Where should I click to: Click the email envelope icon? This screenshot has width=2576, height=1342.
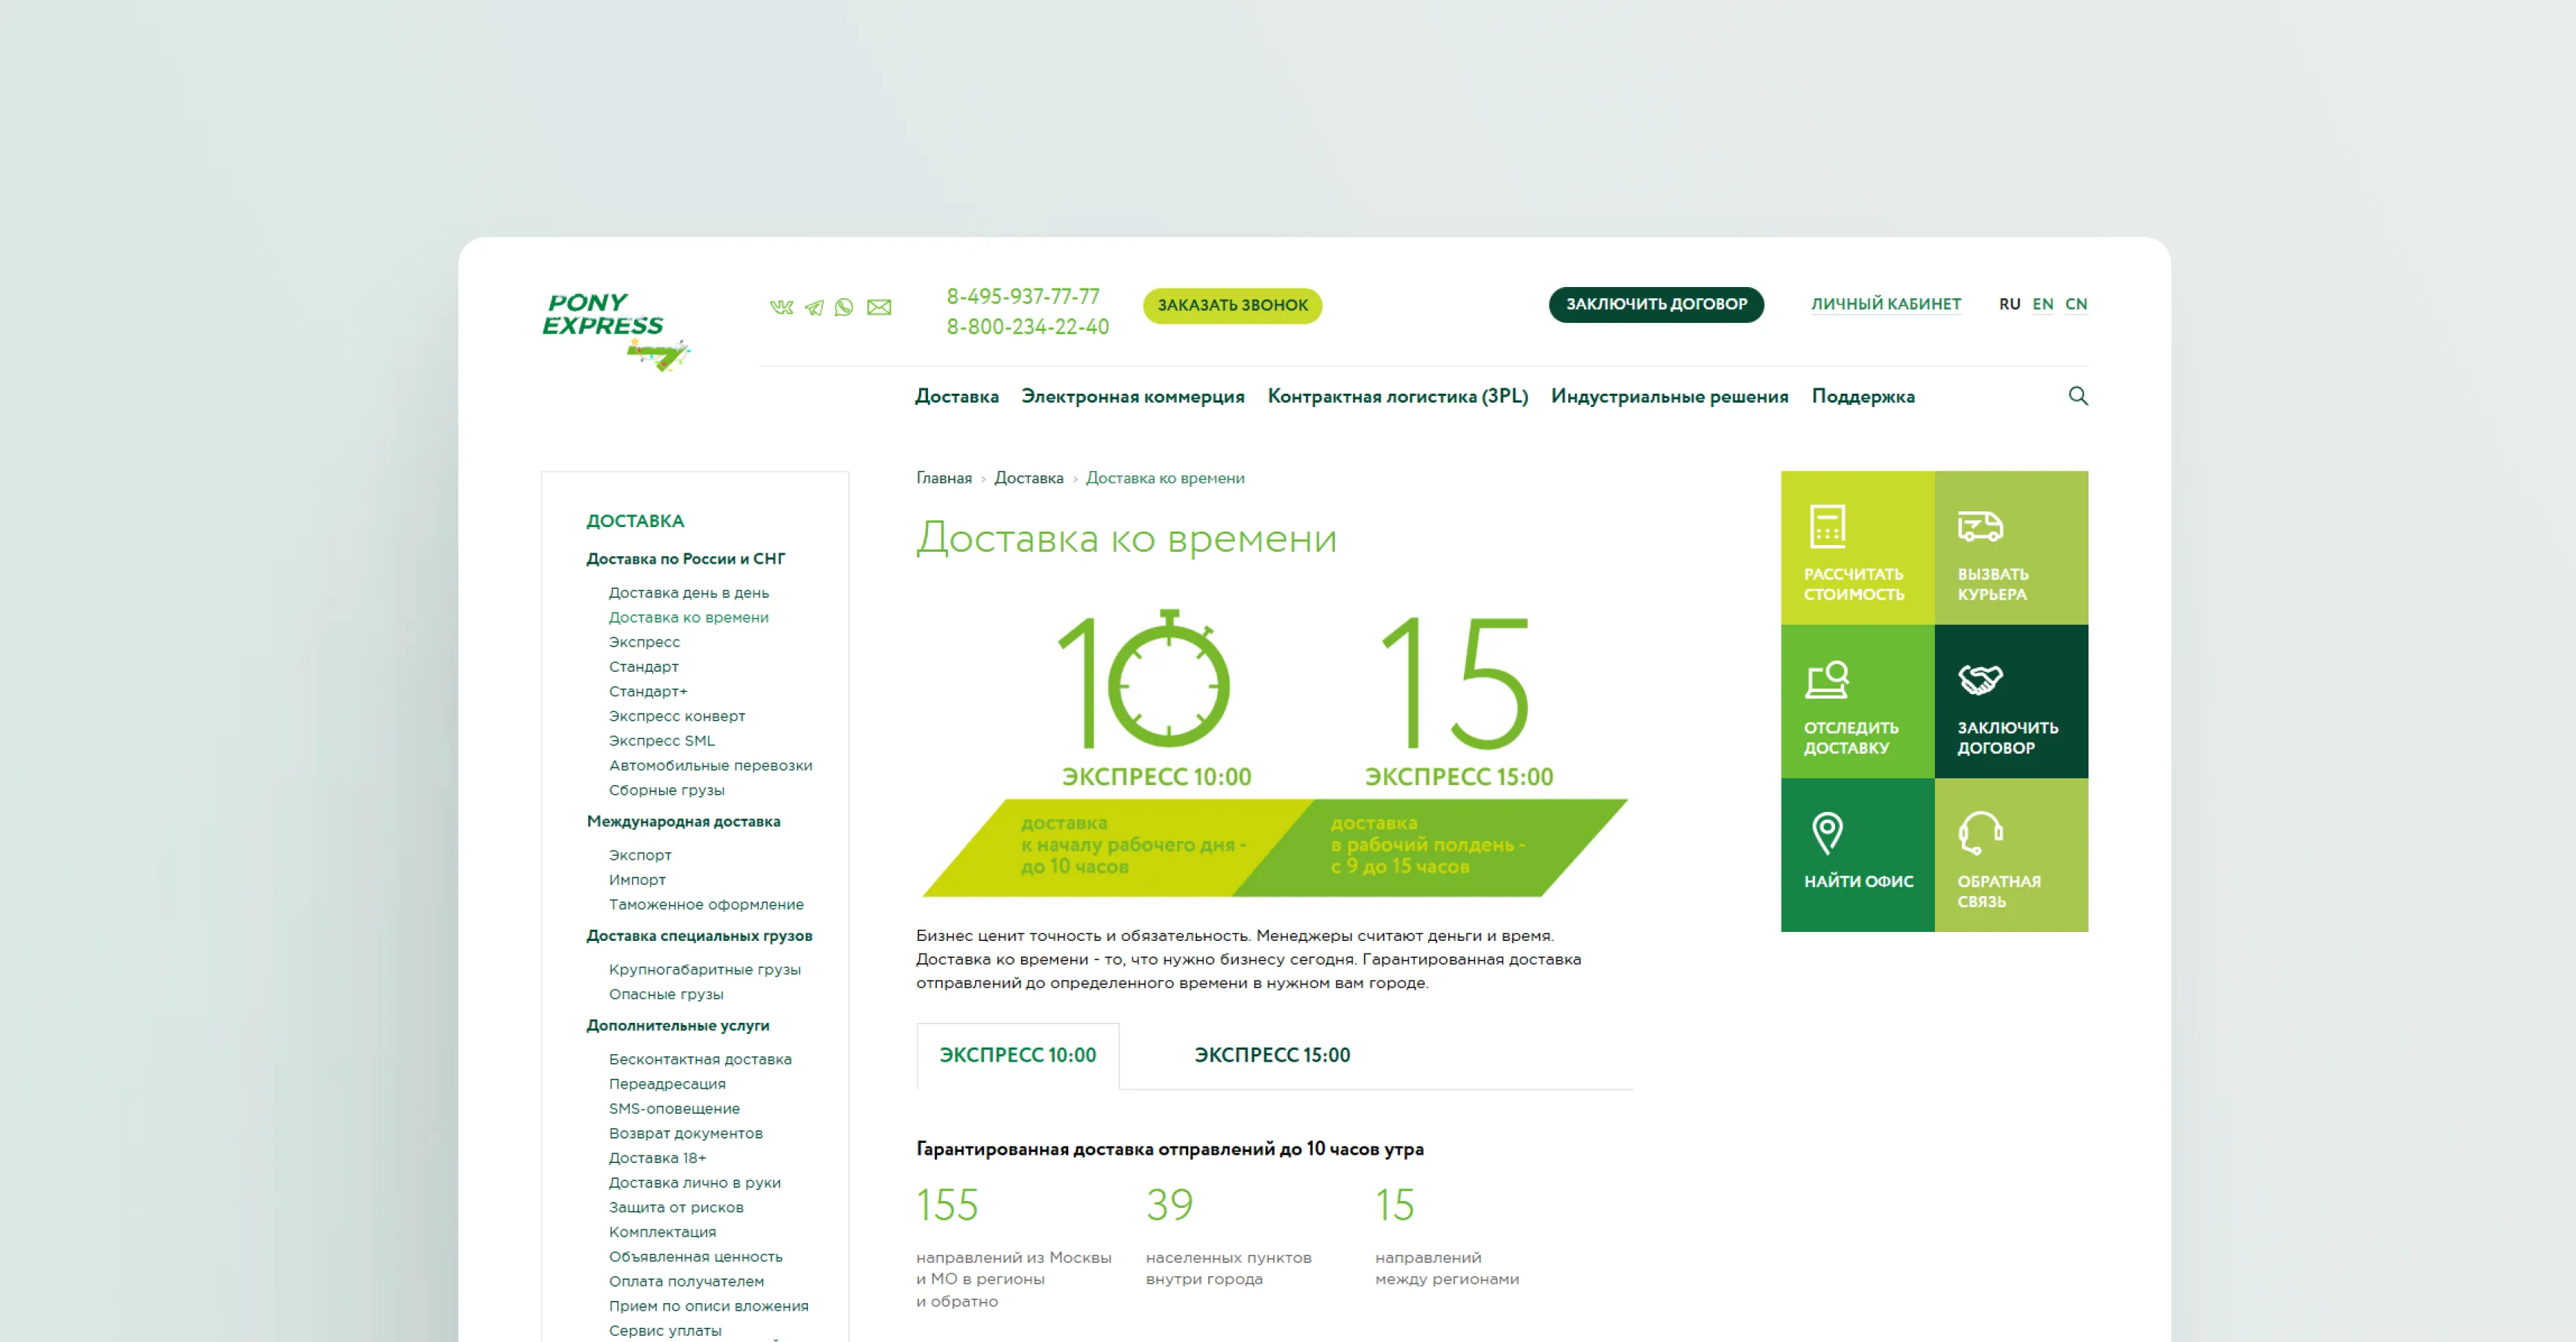(x=879, y=307)
